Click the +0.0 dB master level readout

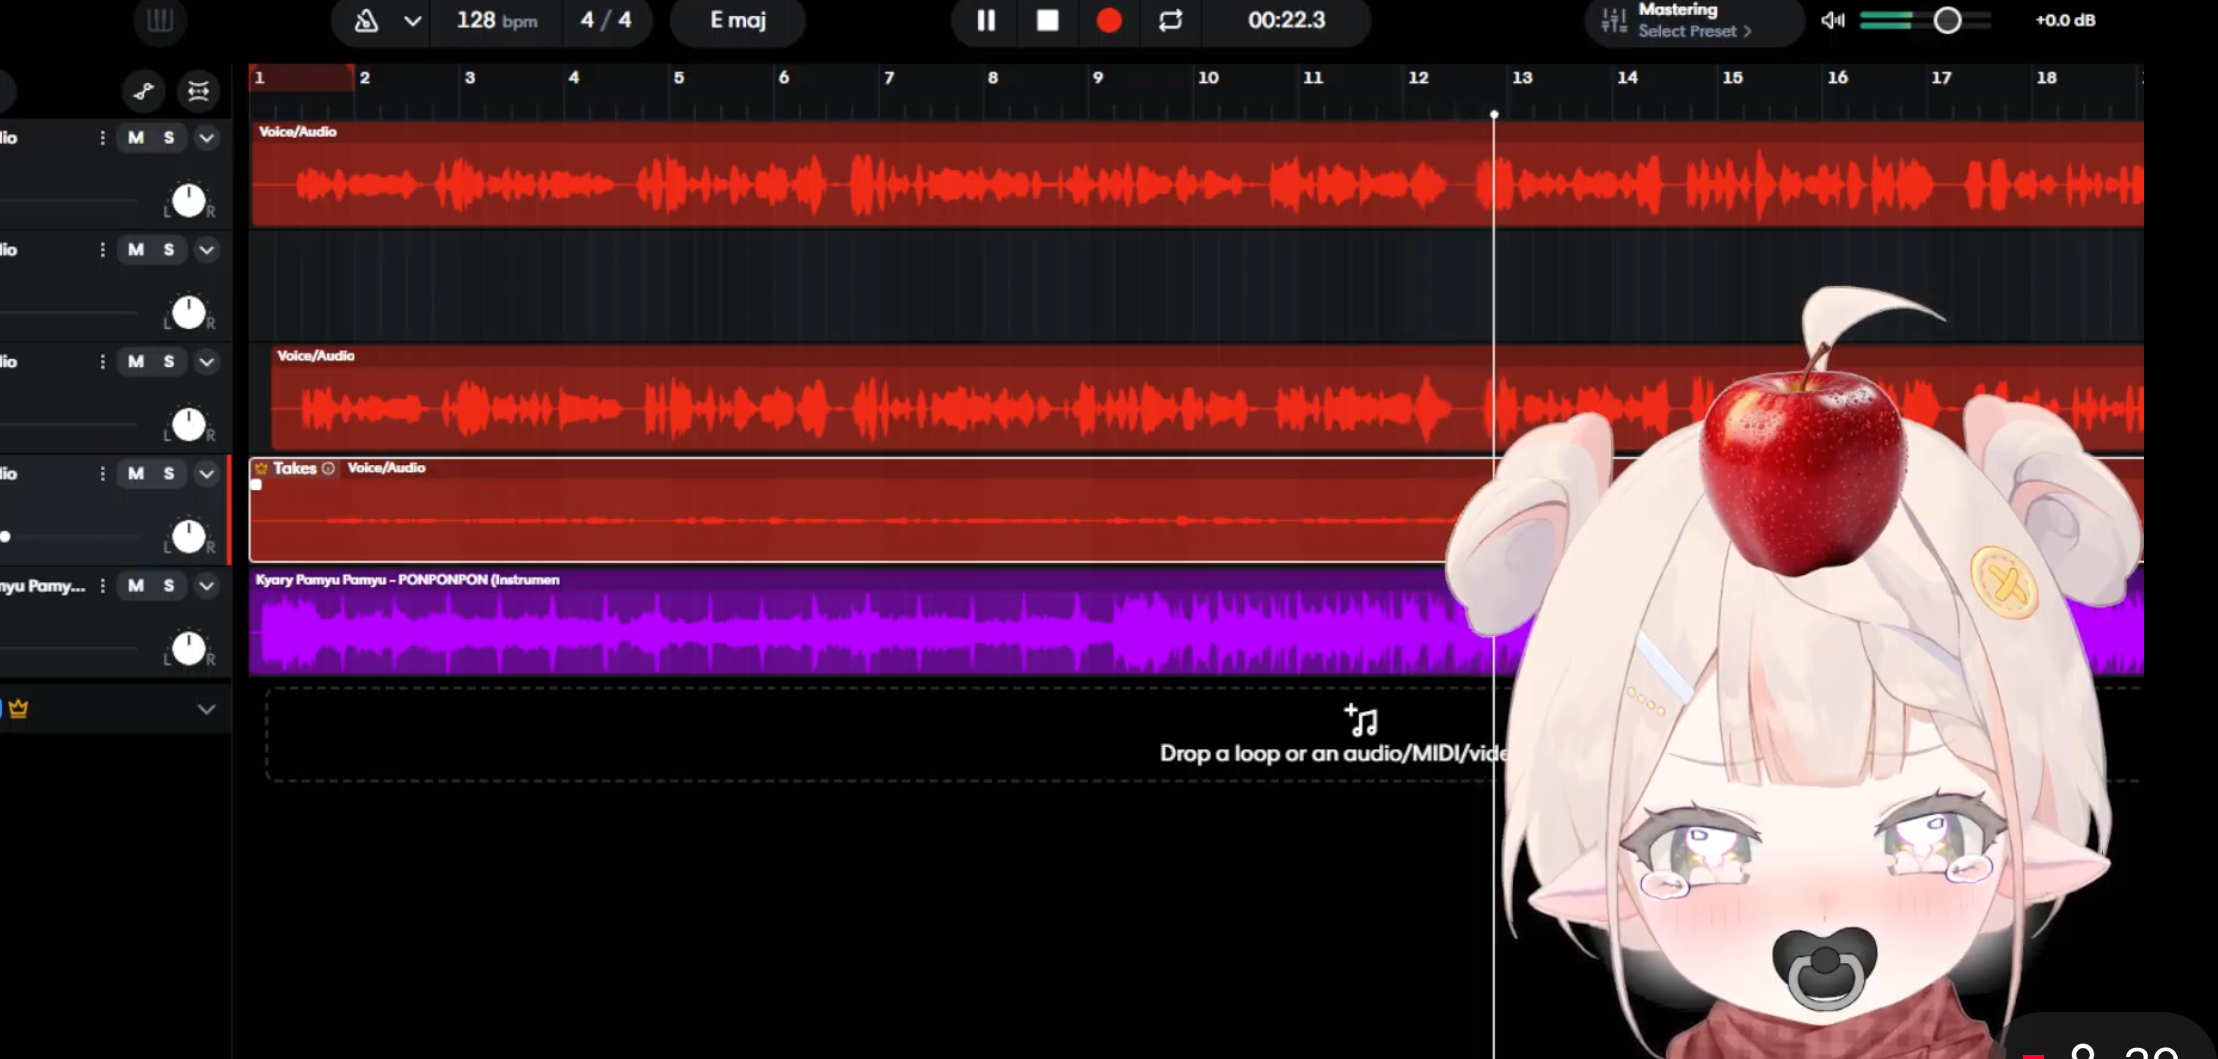(2065, 20)
